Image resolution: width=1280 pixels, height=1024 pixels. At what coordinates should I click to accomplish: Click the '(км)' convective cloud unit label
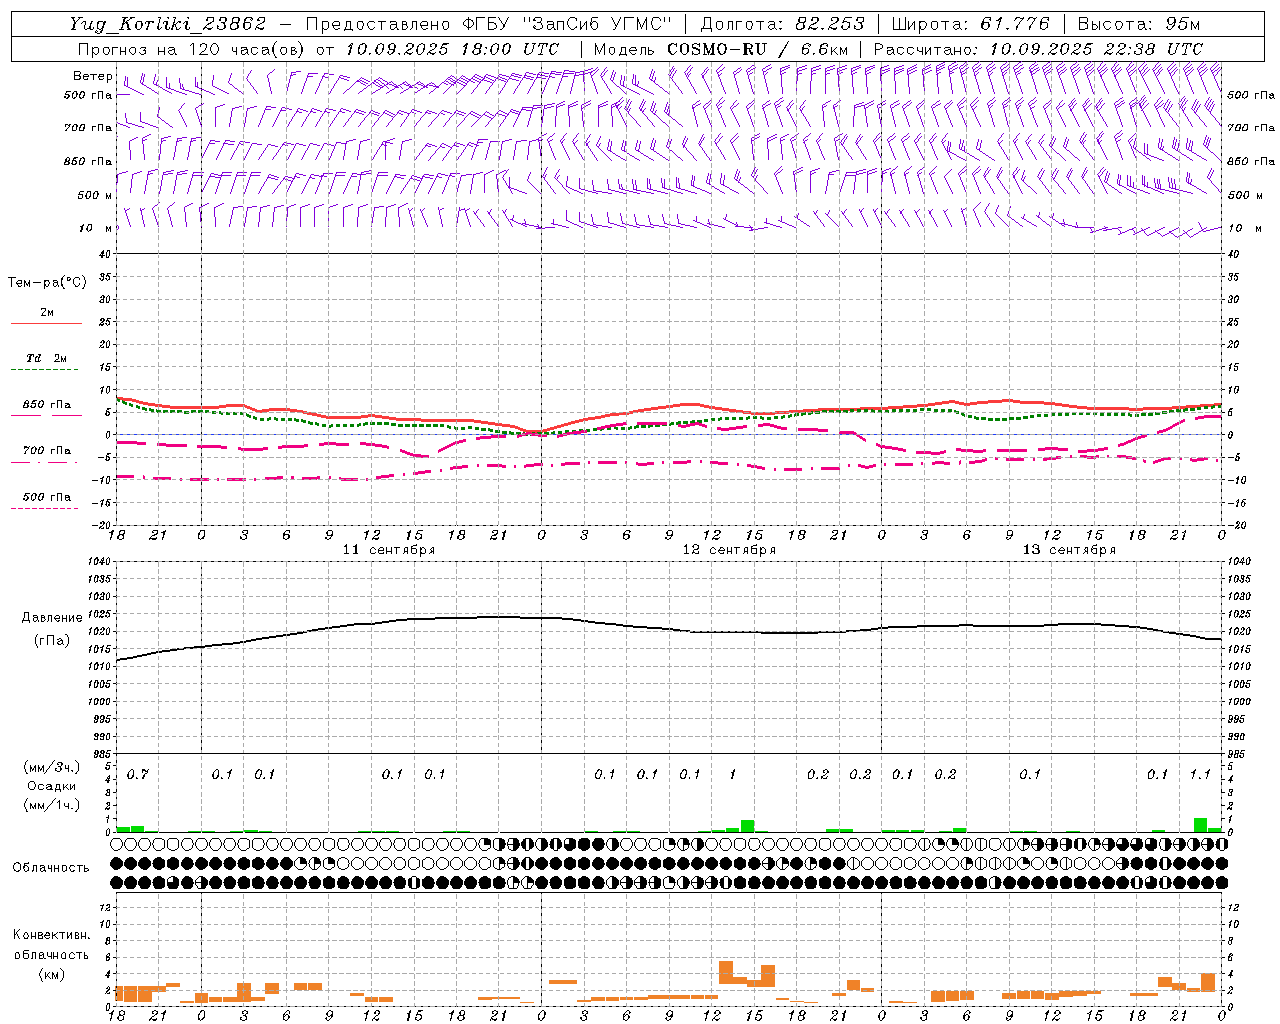[51, 974]
